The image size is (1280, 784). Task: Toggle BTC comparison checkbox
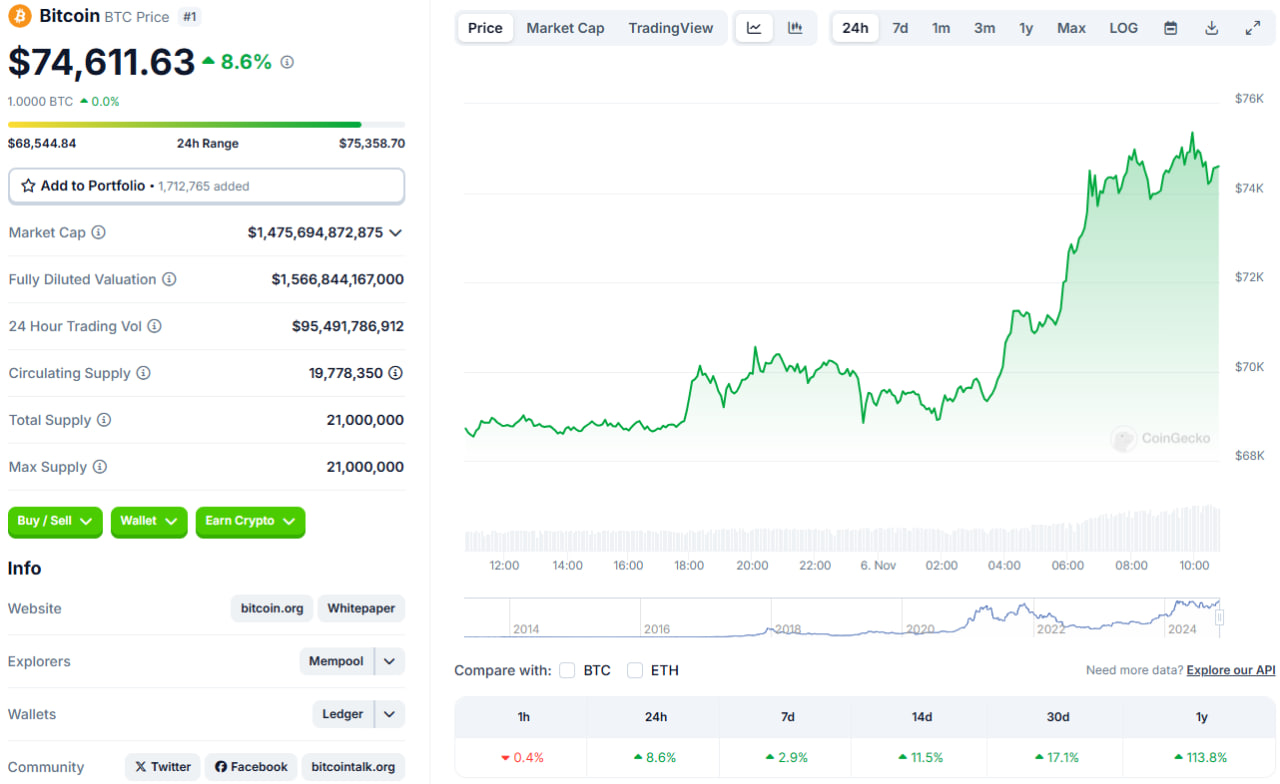point(567,670)
